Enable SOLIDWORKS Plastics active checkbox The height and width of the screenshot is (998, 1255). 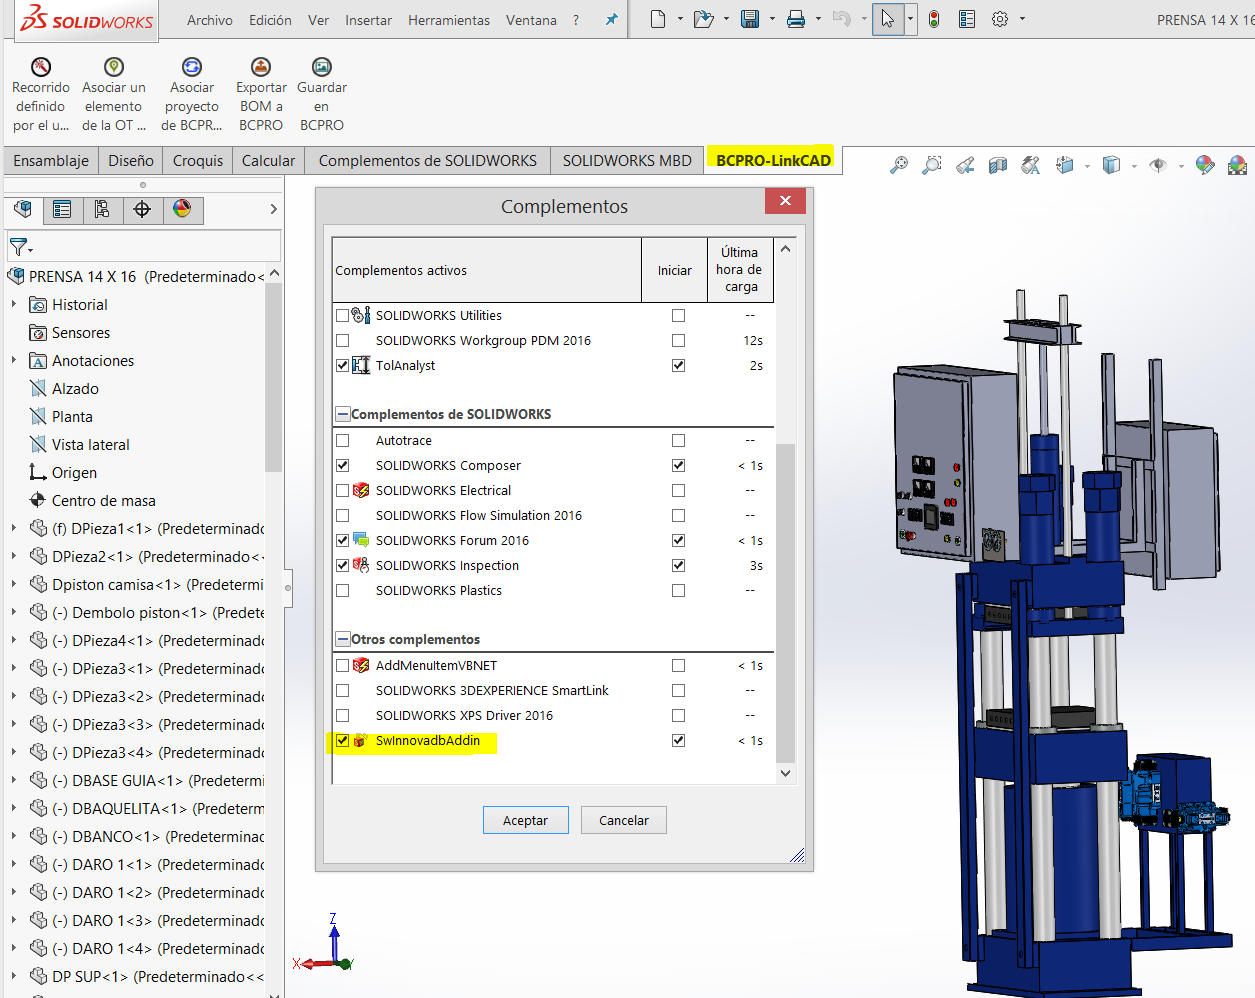click(343, 590)
